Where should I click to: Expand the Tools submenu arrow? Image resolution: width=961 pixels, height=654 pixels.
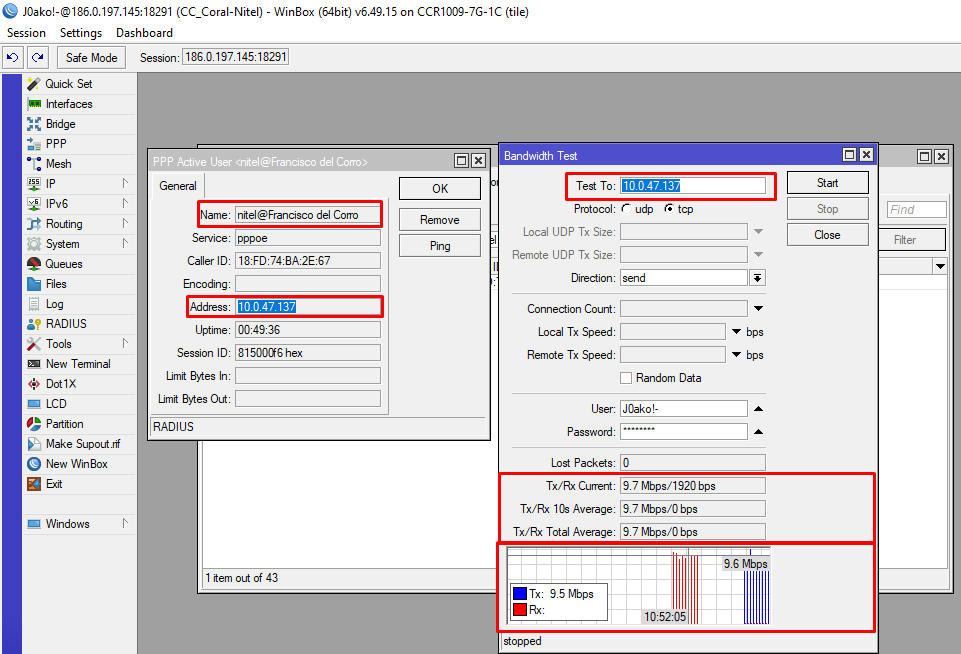(x=125, y=344)
